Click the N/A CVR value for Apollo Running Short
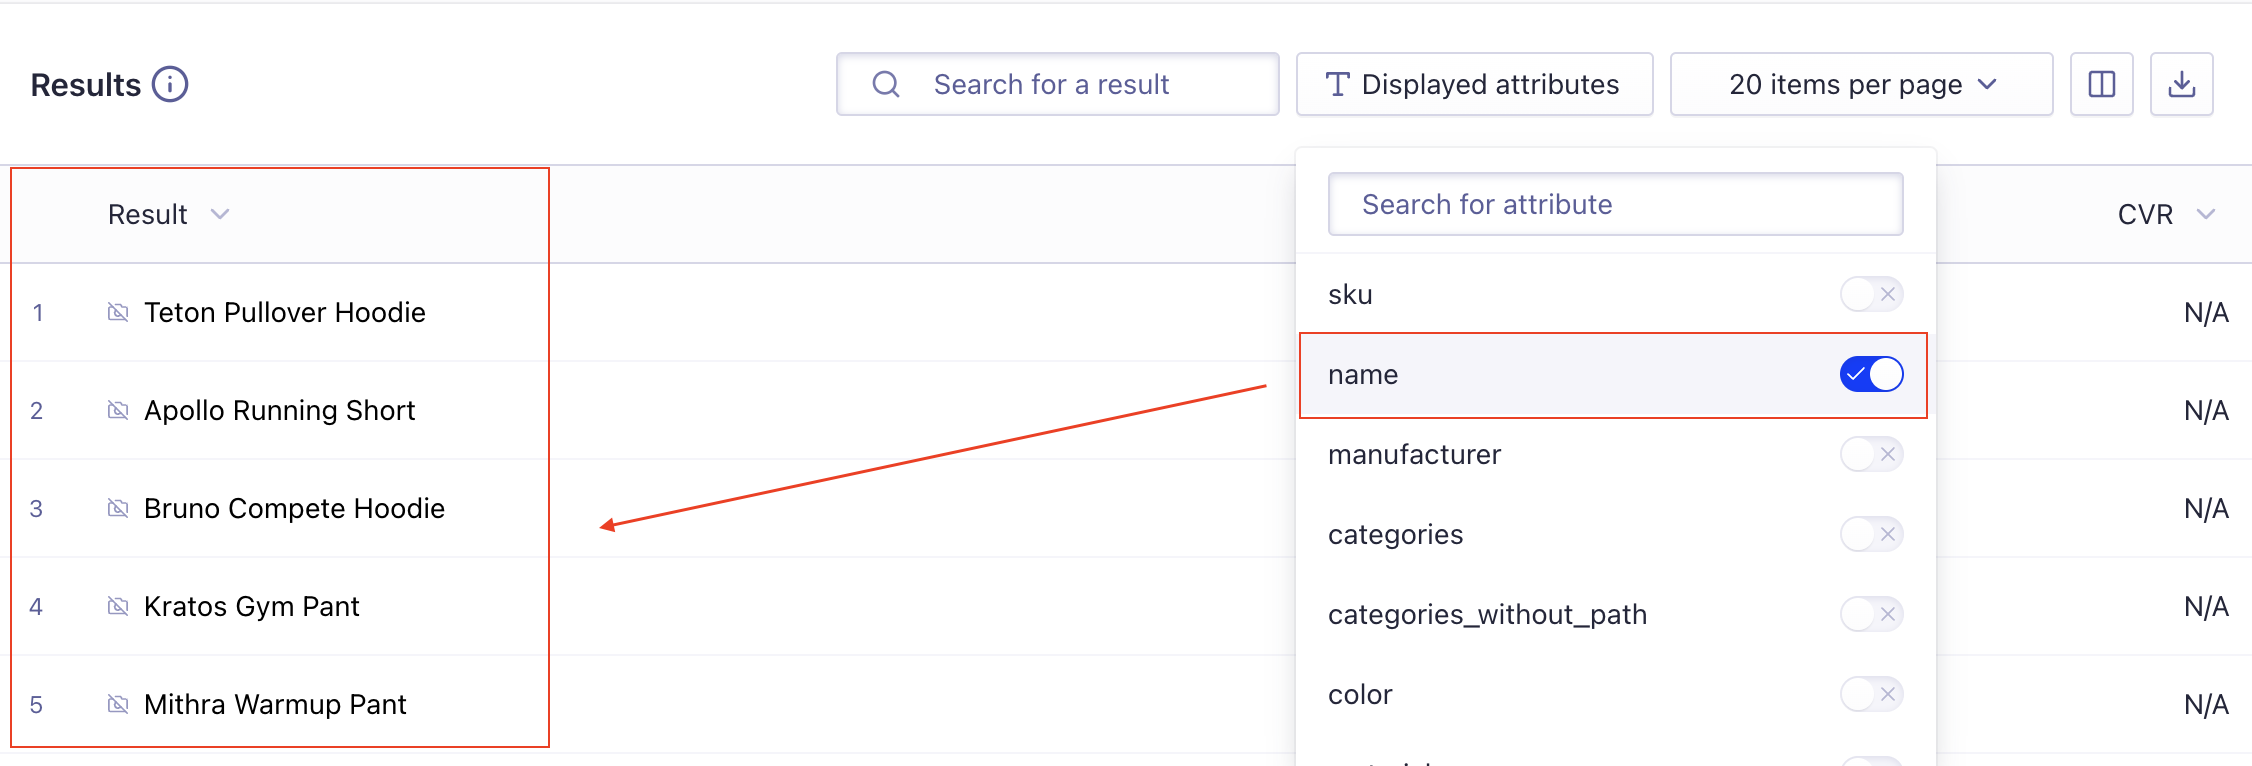The width and height of the screenshot is (2252, 766). tap(2206, 411)
